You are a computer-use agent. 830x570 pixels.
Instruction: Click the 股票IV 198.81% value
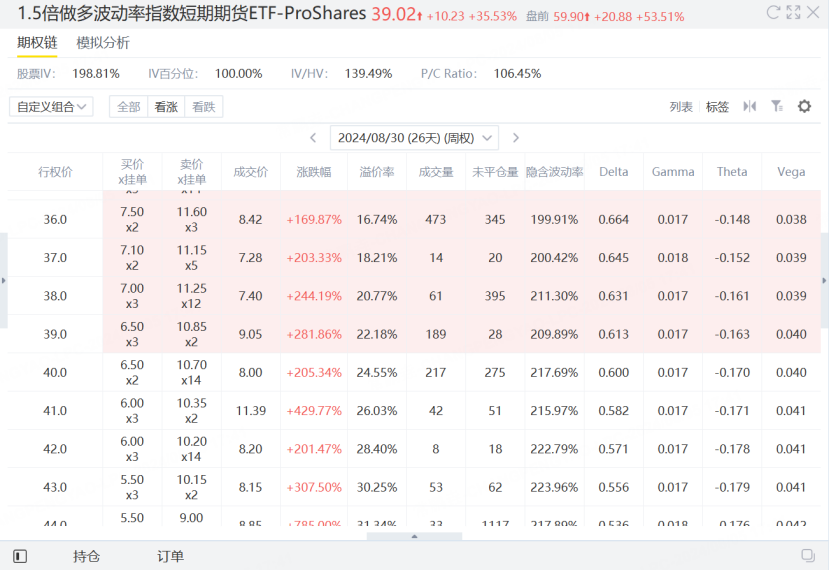pos(96,74)
